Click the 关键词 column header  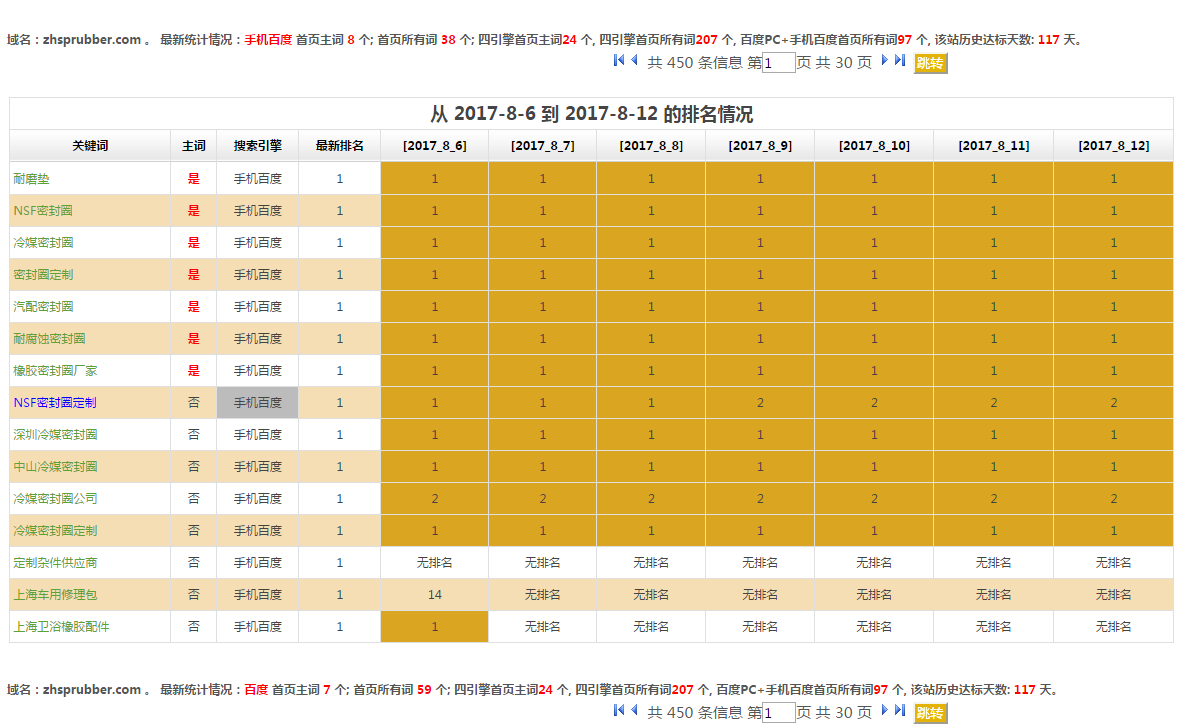pyautogui.click(x=90, y=146)
